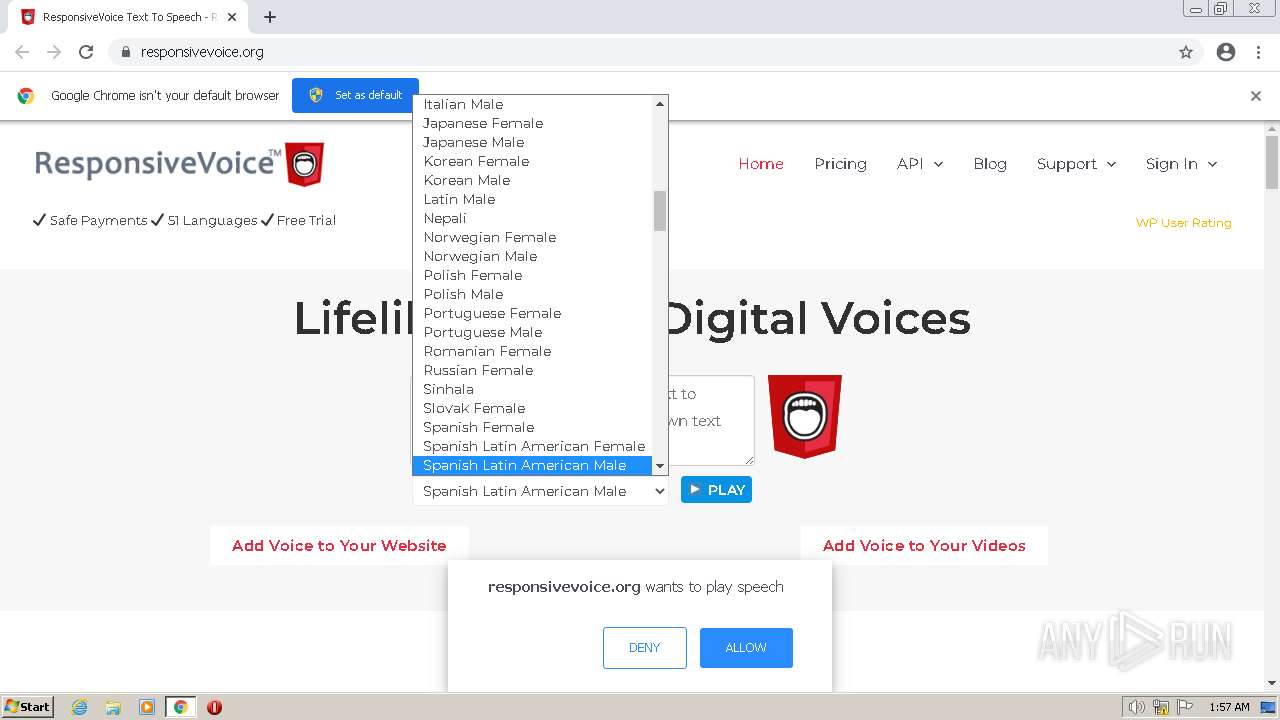Click the Action Center flag tray icon
This screenshot has height=720, width=1280.
(1185, 707)
